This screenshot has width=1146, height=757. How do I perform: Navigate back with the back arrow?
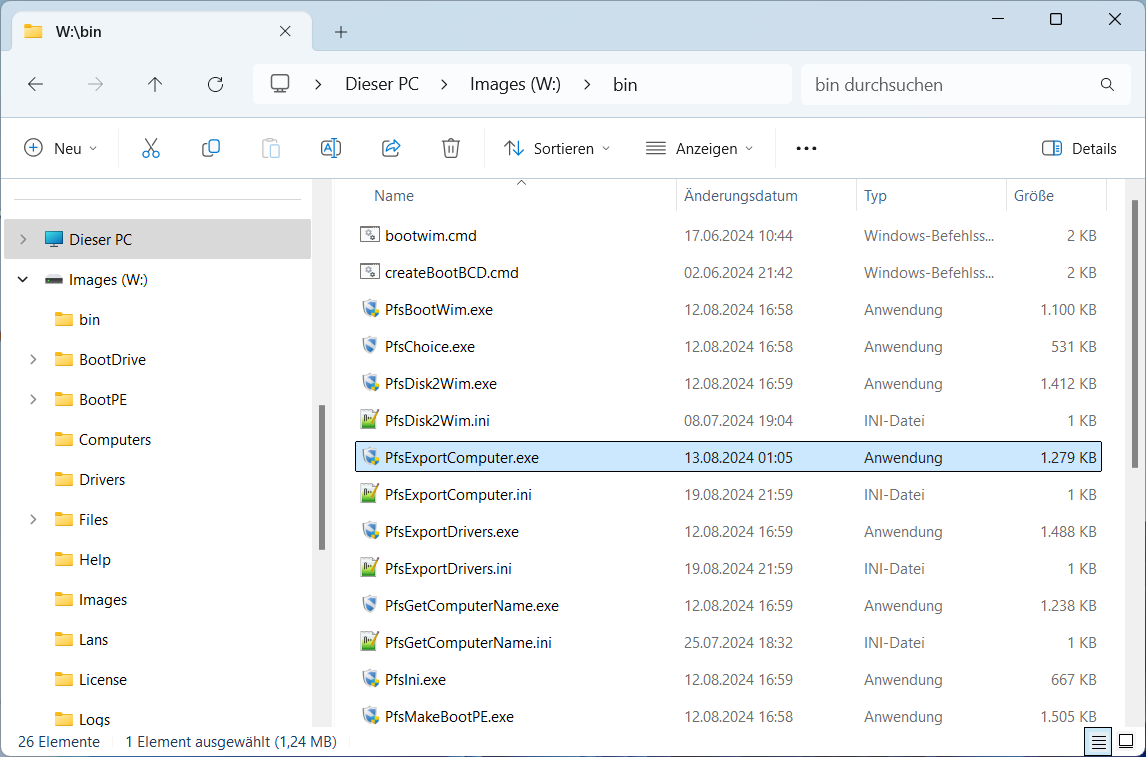pos(35,85)
